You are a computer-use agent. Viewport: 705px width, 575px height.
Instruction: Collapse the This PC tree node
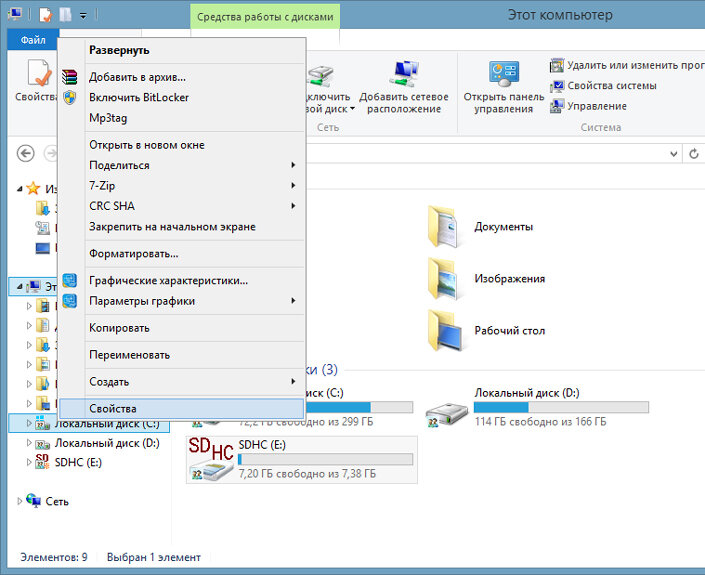point(19,286)
